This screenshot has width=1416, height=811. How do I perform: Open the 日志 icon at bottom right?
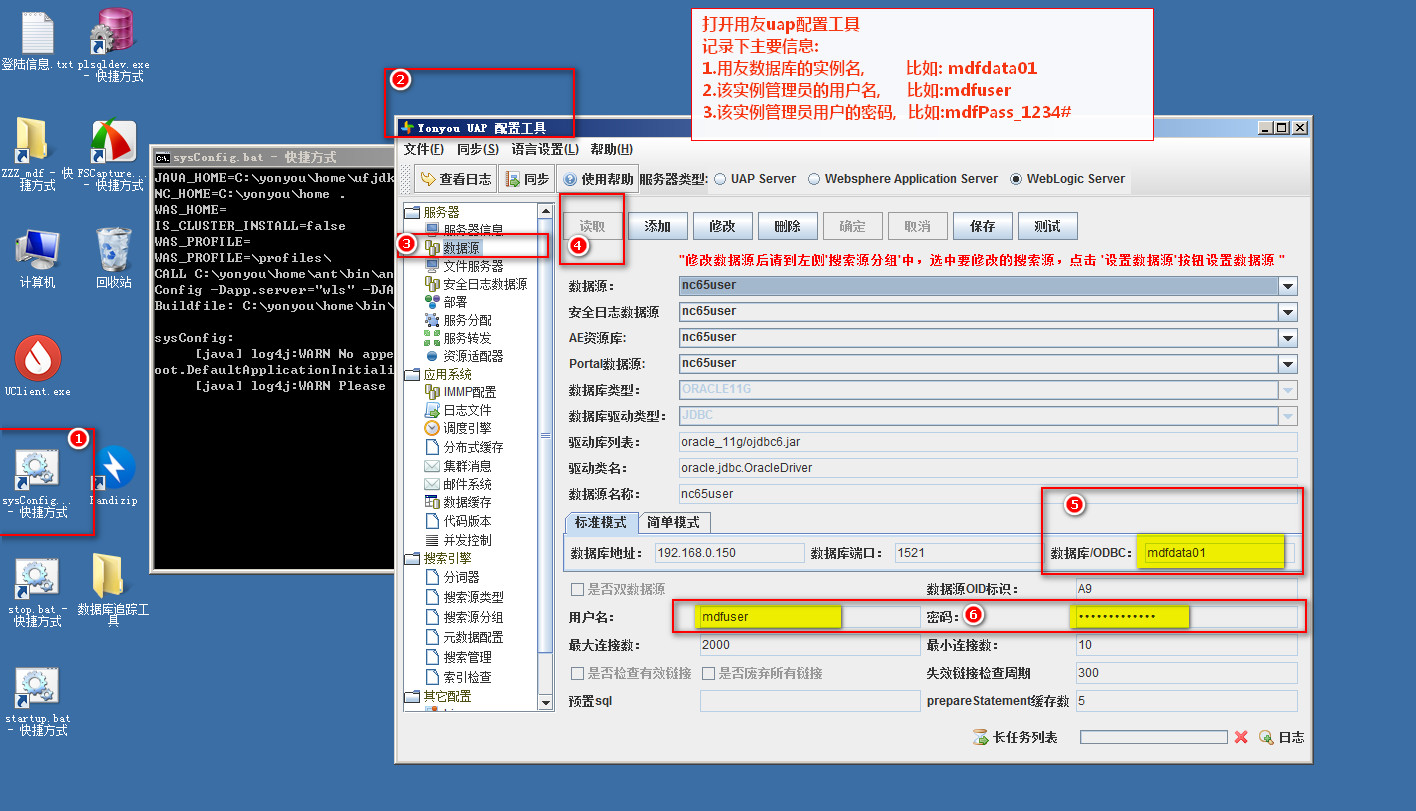1266,737
